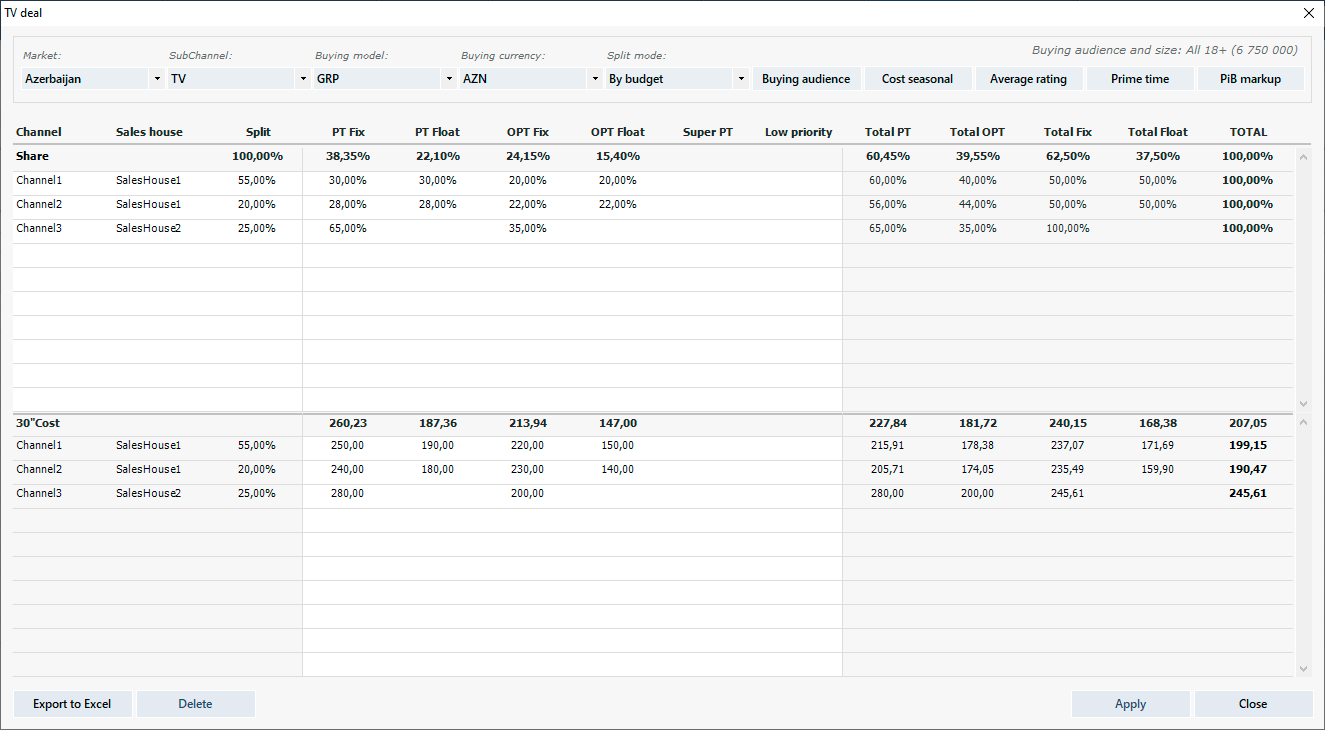Viewport: 1325px width, 730px height.
Task: Click the Super PT column header
Action: (708, 132)
